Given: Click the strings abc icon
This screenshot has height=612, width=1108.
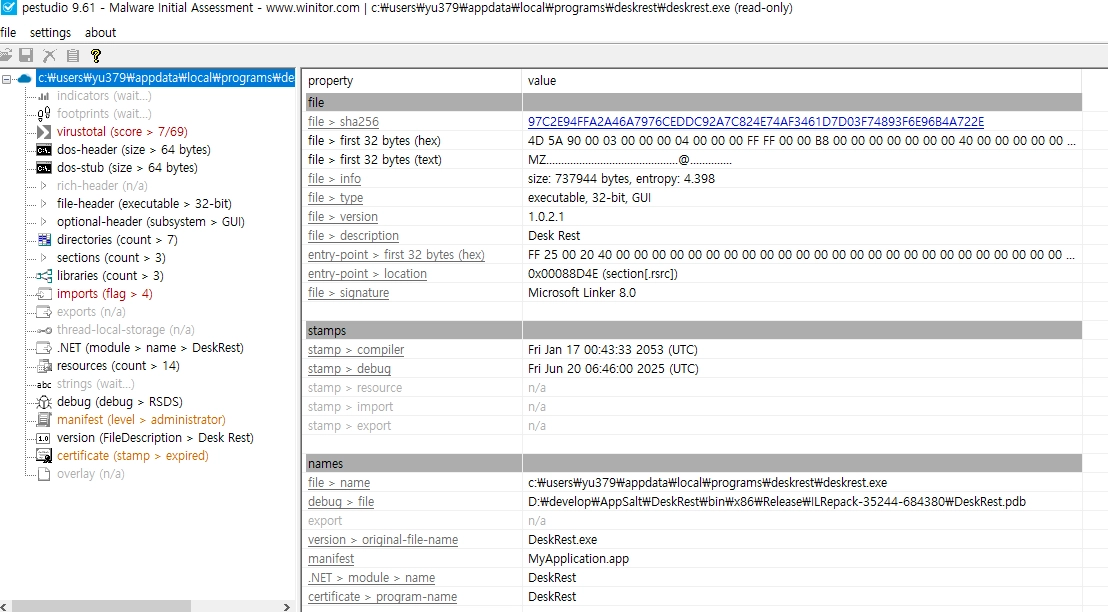Looking at the screenshot, I should 44,384.
